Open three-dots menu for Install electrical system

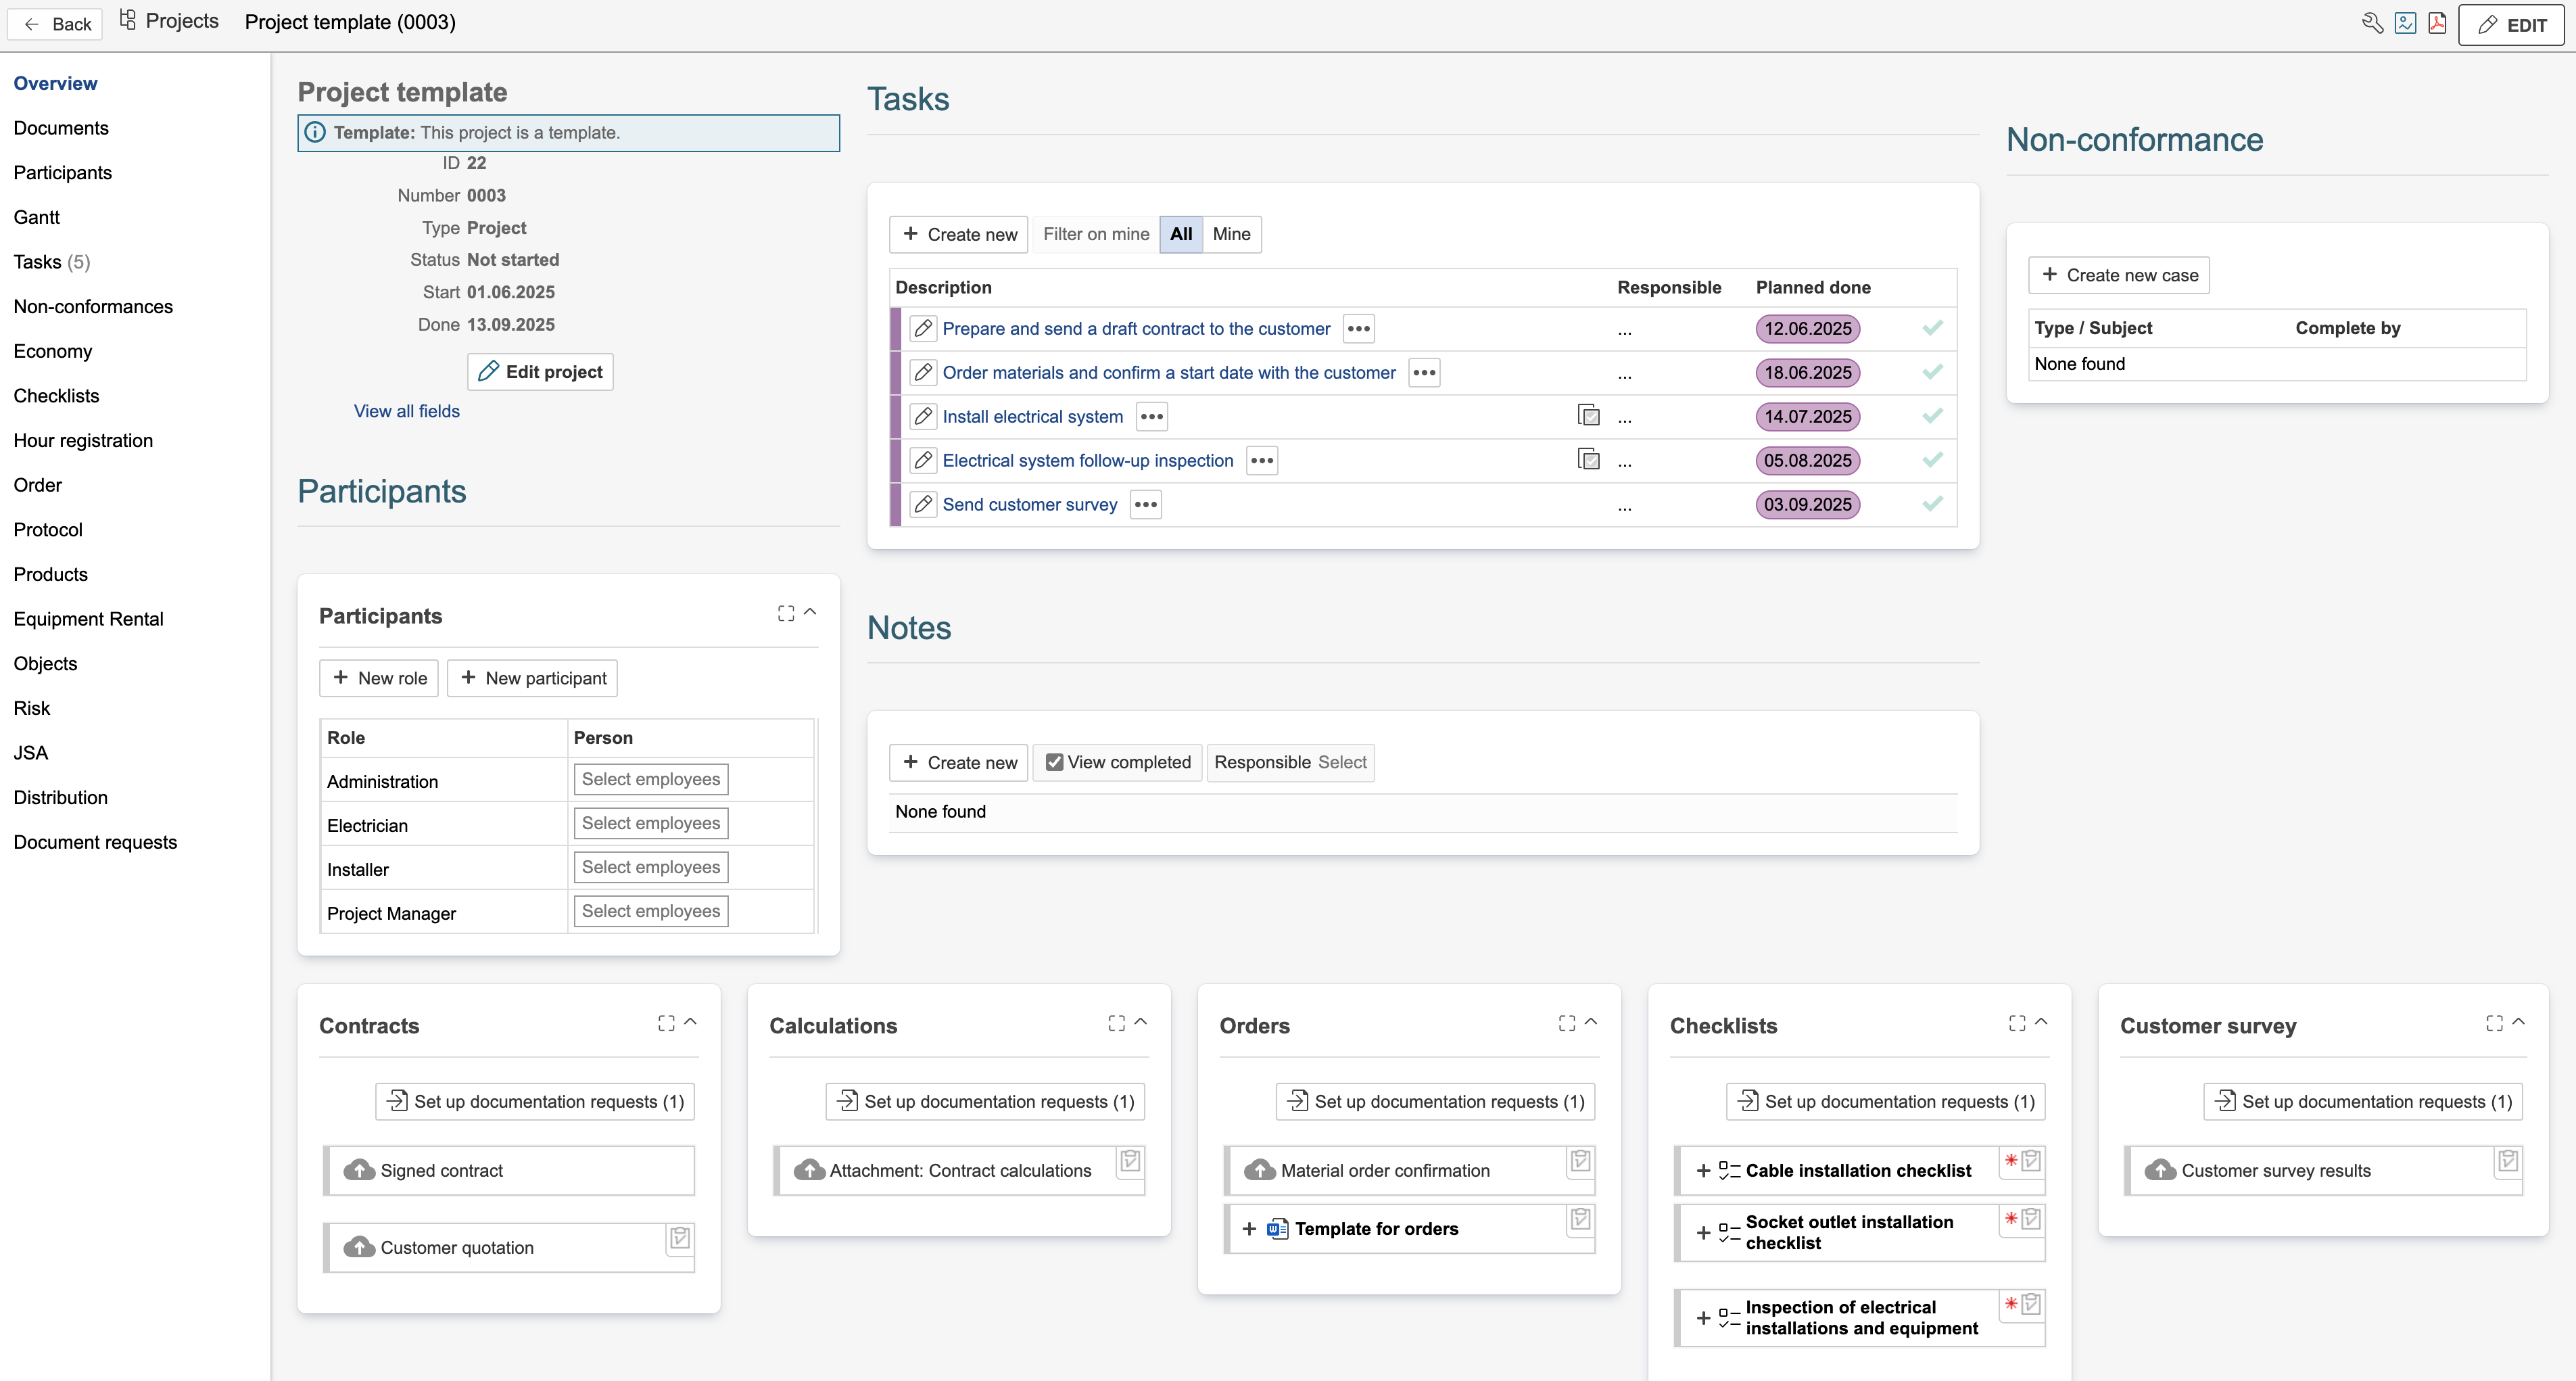[x=1152, y=416]
